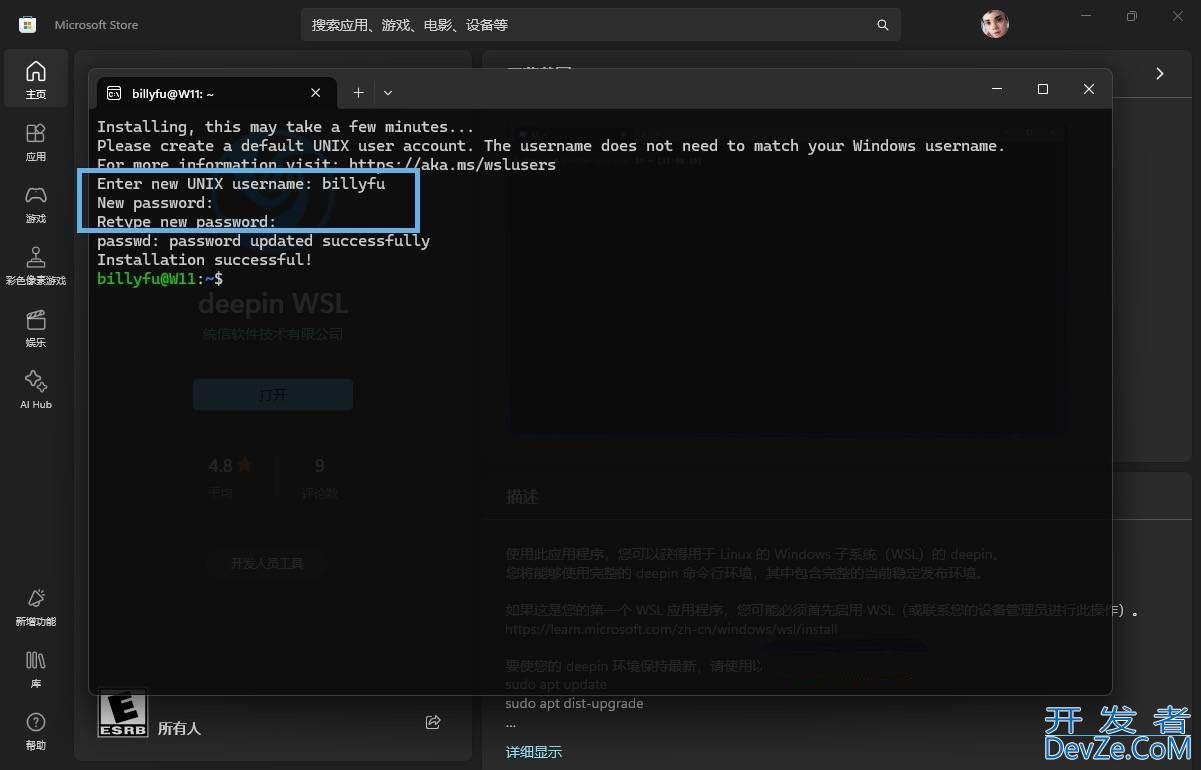
Task: Click the Microsoft Store title text
Action: [x=96, y=25]
